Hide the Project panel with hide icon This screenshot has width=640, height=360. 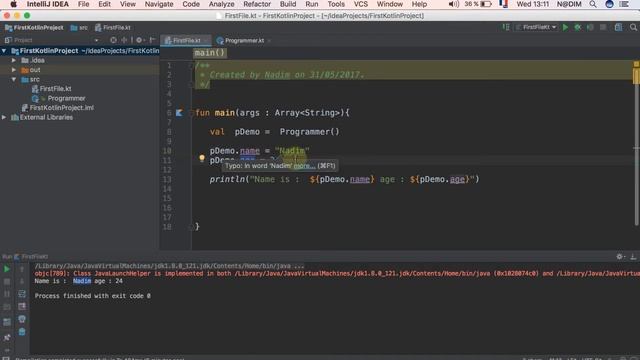pyautogui.click(x=152, y=40)
